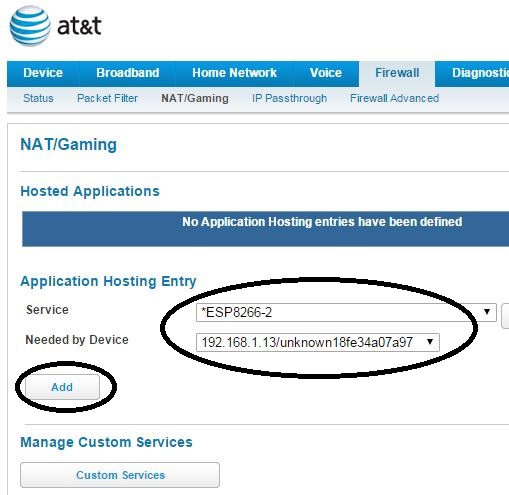Open the Device tab
Image resolution: width=509 pixels, height=495 pixels.
click(43, 73)
